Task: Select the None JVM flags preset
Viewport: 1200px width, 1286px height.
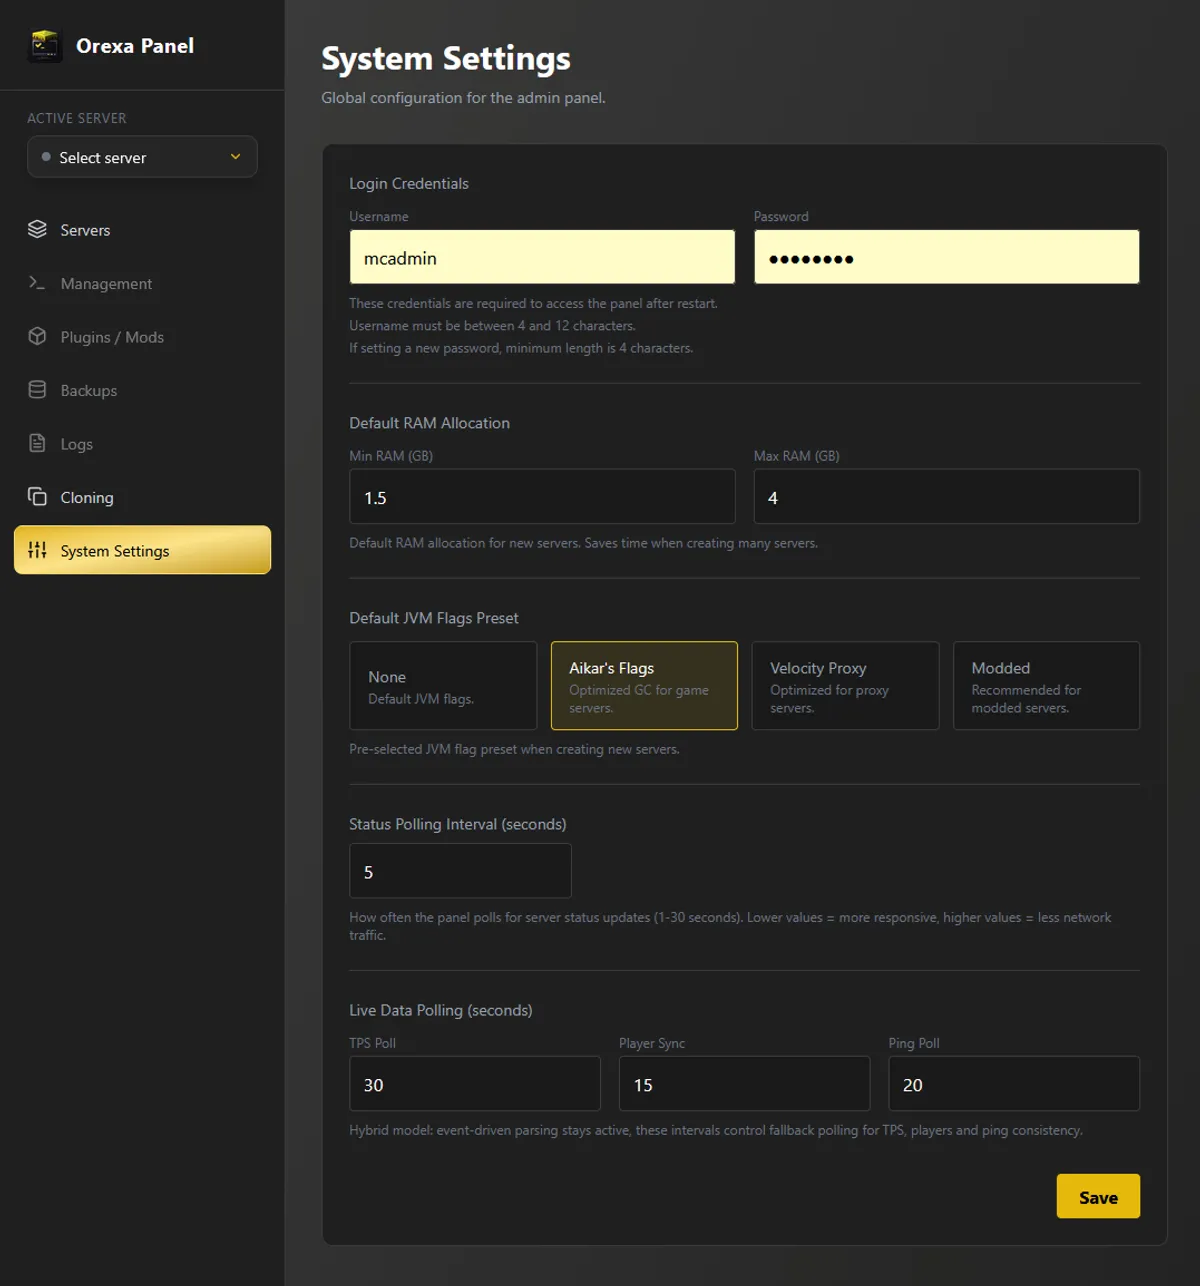Action: [x=443, y=686]
